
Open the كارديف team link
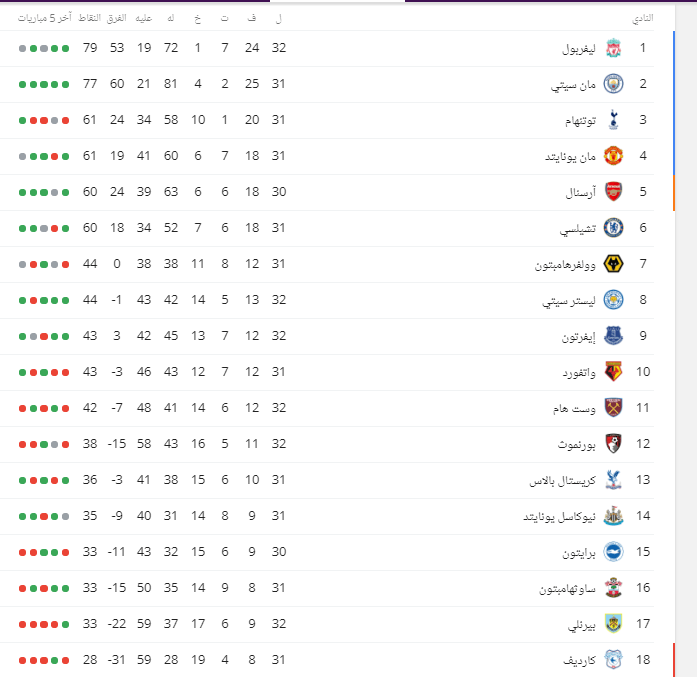tap(579, 661)
